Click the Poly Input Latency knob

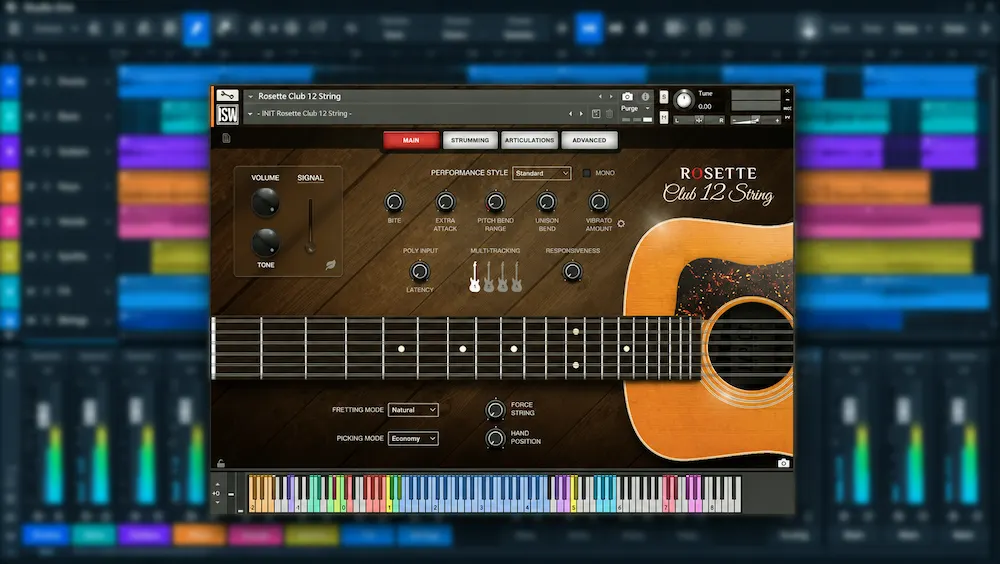pos(419,272)
